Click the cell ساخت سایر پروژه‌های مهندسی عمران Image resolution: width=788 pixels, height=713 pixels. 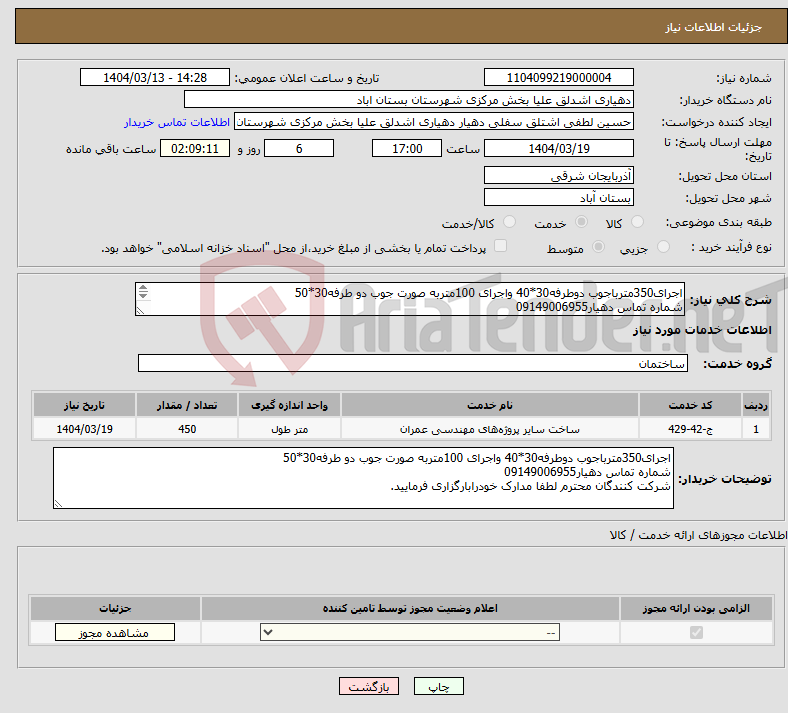(x=489, y=429)
